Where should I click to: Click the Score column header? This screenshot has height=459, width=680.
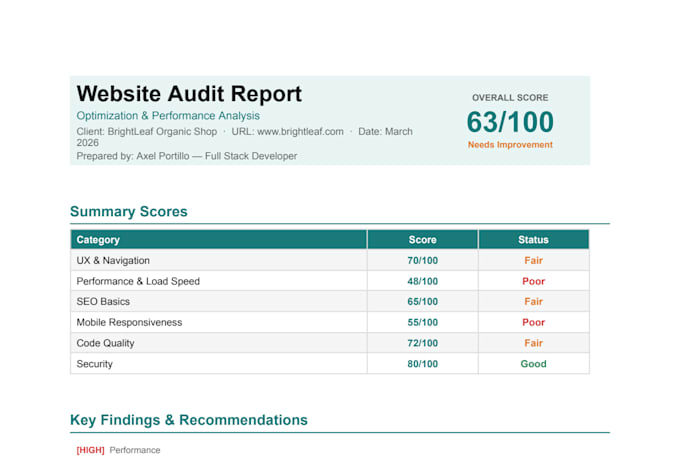(x=422, y=240)
